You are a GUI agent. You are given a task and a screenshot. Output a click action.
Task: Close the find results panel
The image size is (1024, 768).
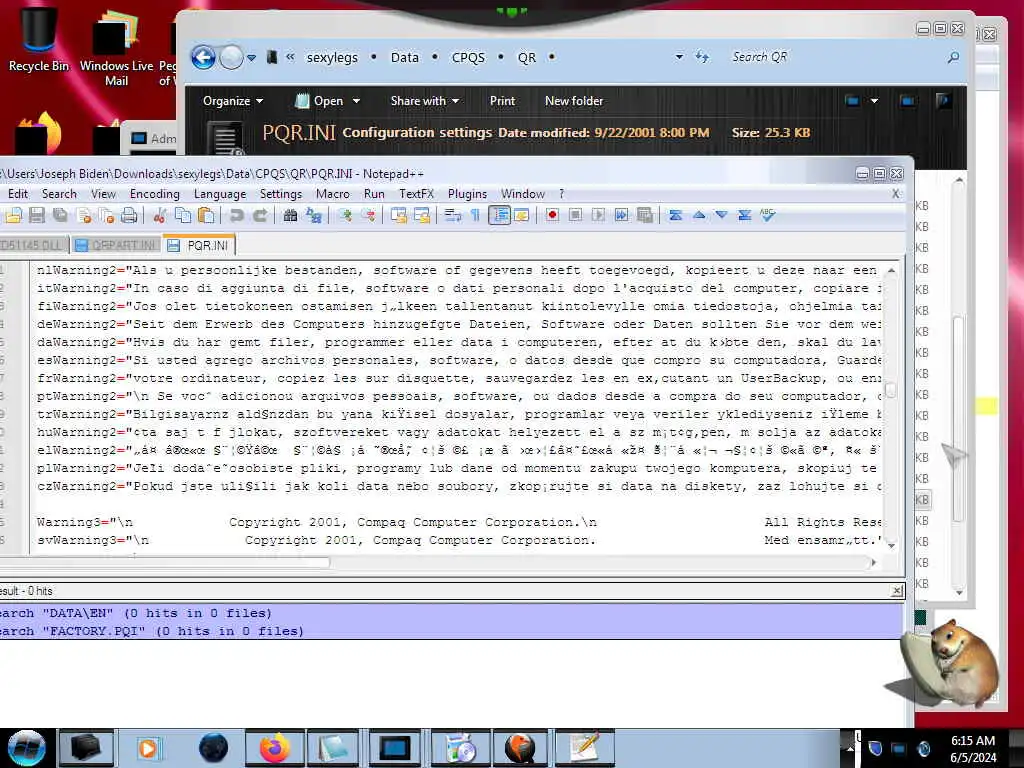(x=897, y=590)
